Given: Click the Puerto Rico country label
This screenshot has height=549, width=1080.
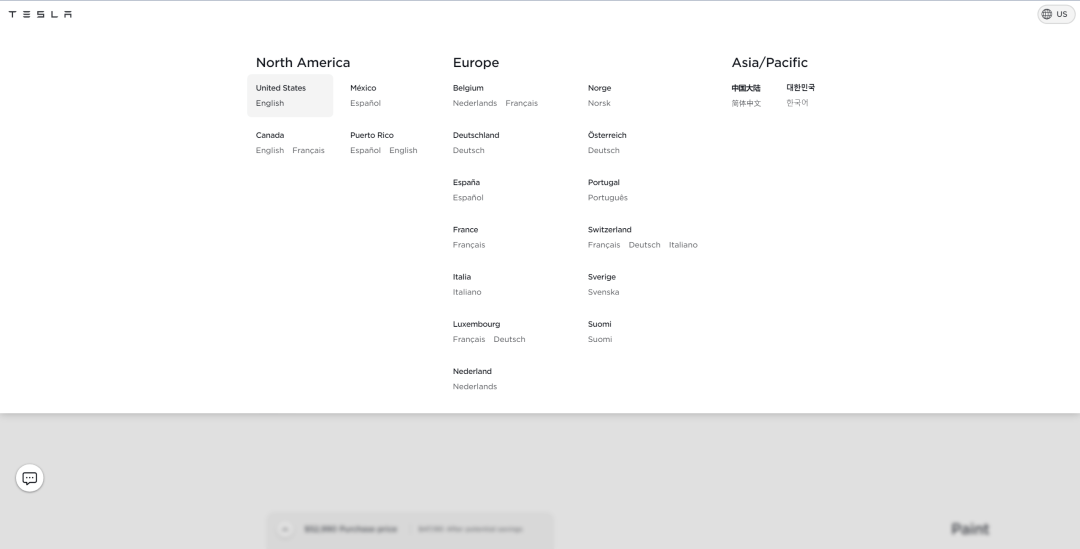Looking at the screenshot, I should [x=371, y=135].
